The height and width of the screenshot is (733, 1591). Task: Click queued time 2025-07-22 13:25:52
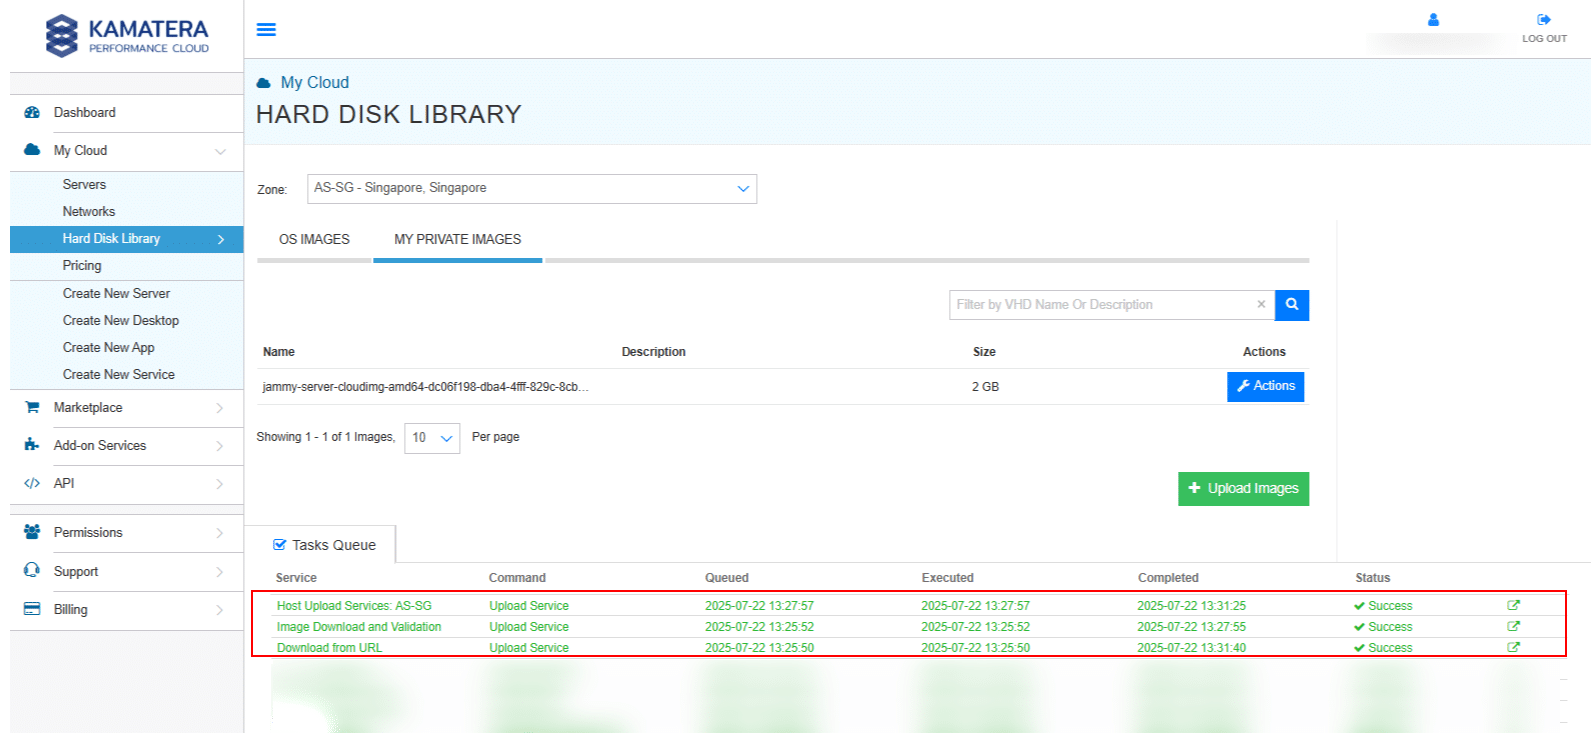pos(759,627)
